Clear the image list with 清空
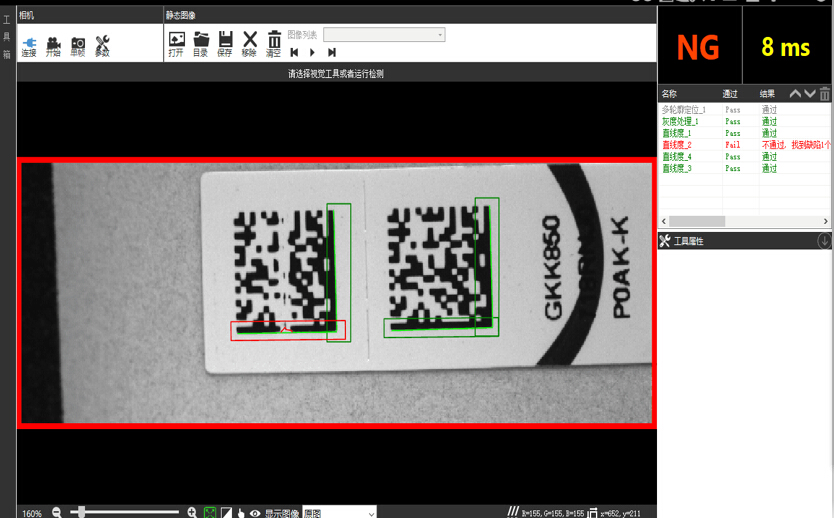The height and width of the screenshot is (518, 834). [273, 44]
